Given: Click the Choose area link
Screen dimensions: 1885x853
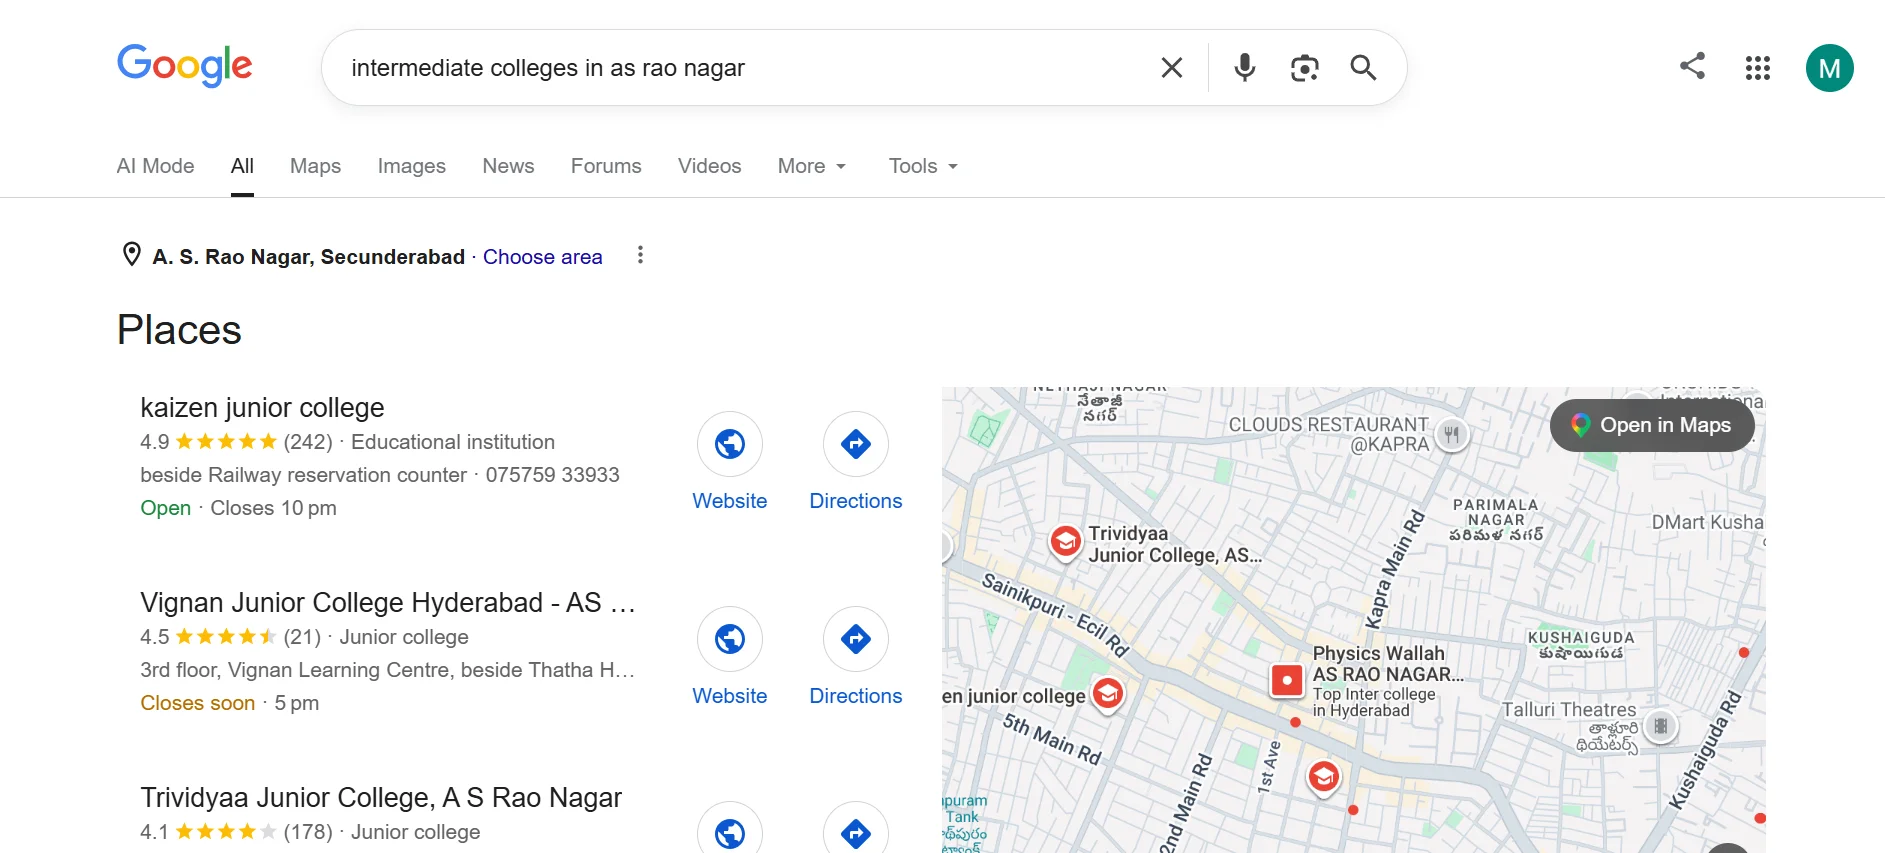Looking at the screenshot, I should coord(543,257).
